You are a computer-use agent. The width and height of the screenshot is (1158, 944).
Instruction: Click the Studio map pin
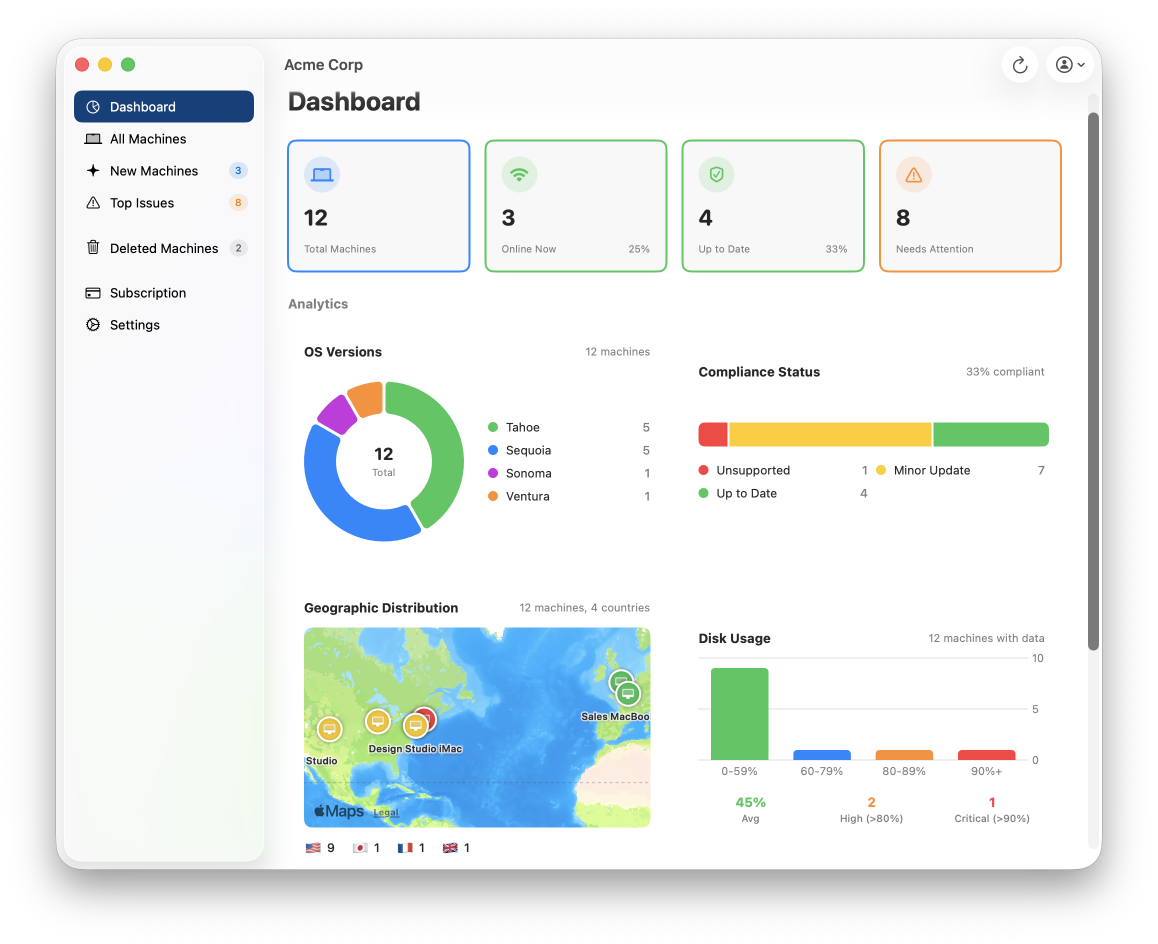[x=329, y=730]
